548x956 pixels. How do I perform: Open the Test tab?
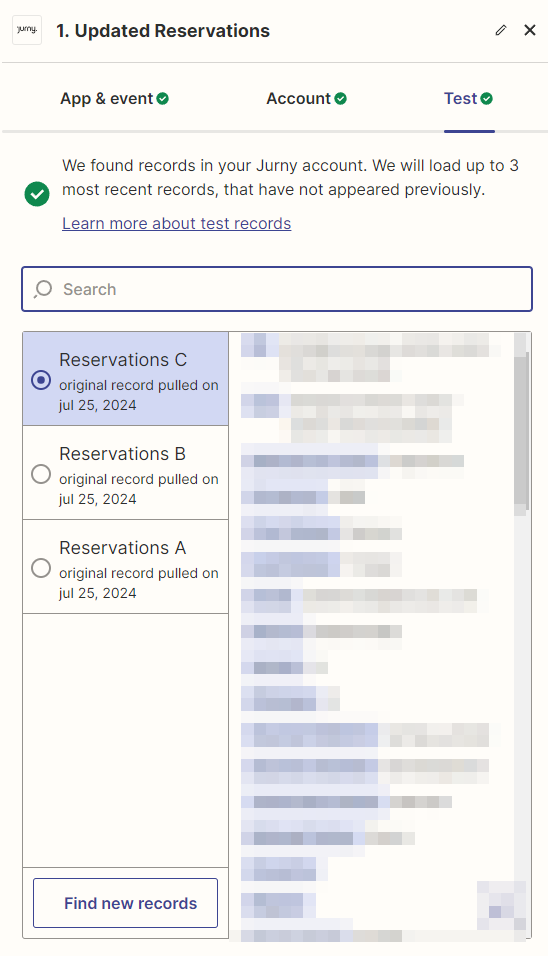tap(468, 99)
